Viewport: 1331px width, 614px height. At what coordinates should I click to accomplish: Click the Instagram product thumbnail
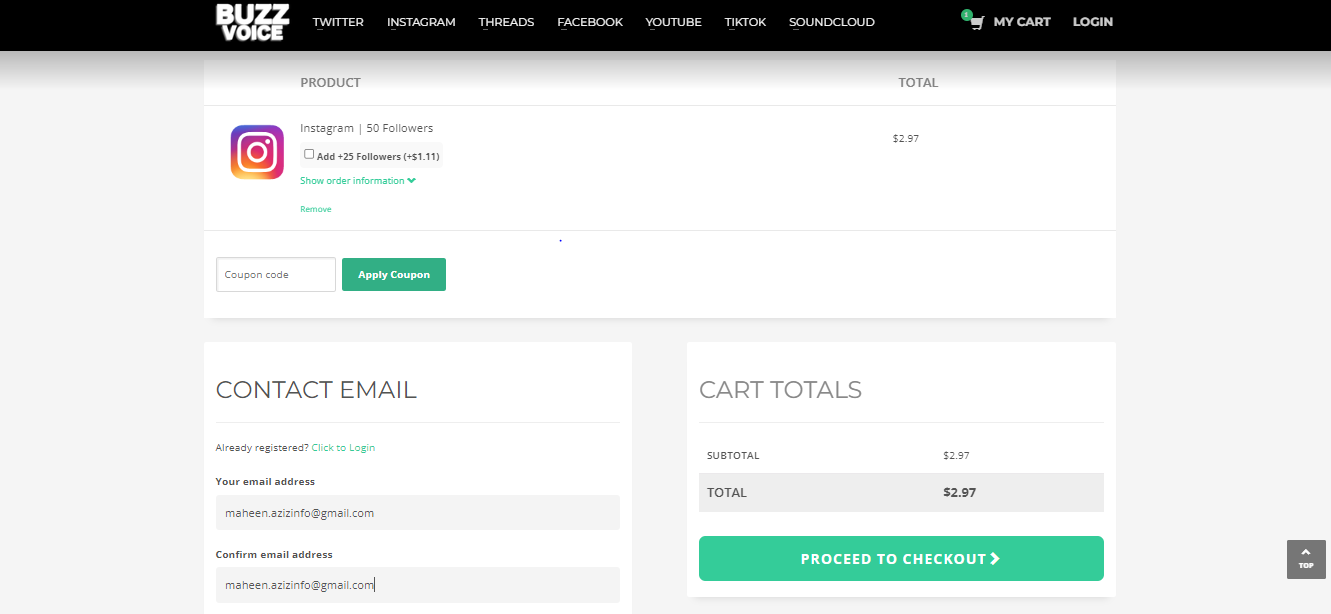(257, 152)
